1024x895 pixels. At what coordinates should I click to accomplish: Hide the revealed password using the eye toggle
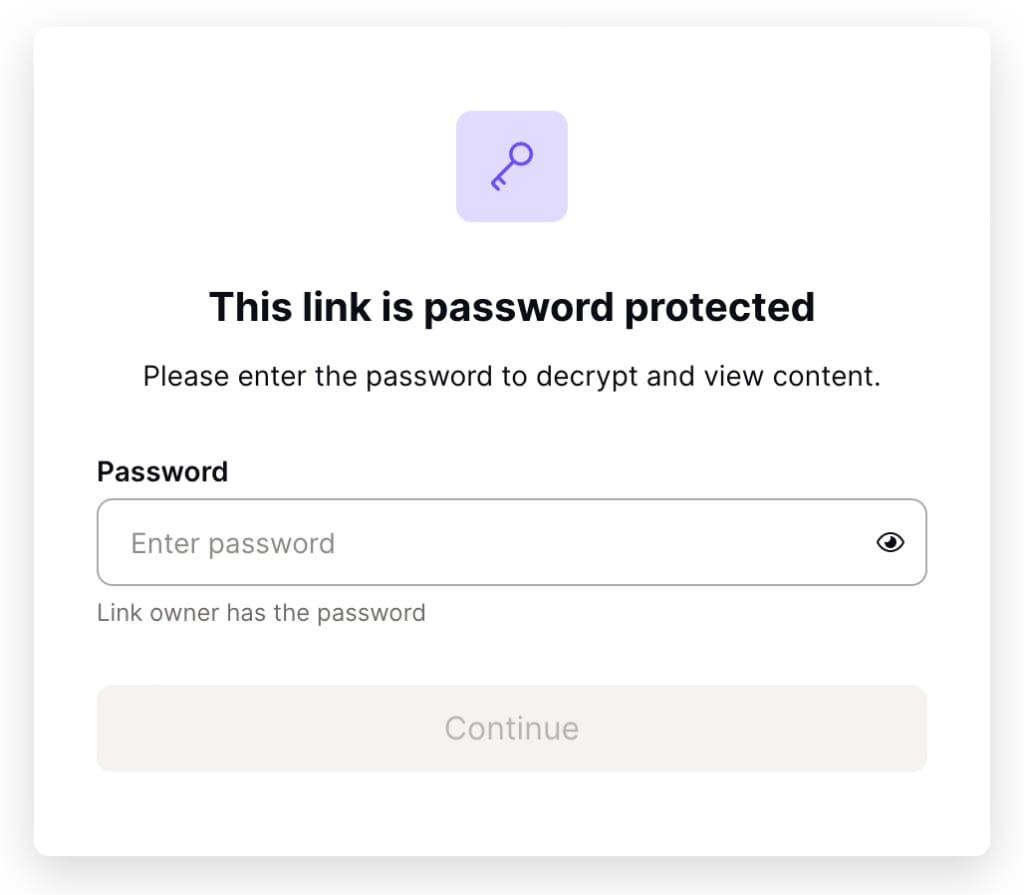click(890, 542)
